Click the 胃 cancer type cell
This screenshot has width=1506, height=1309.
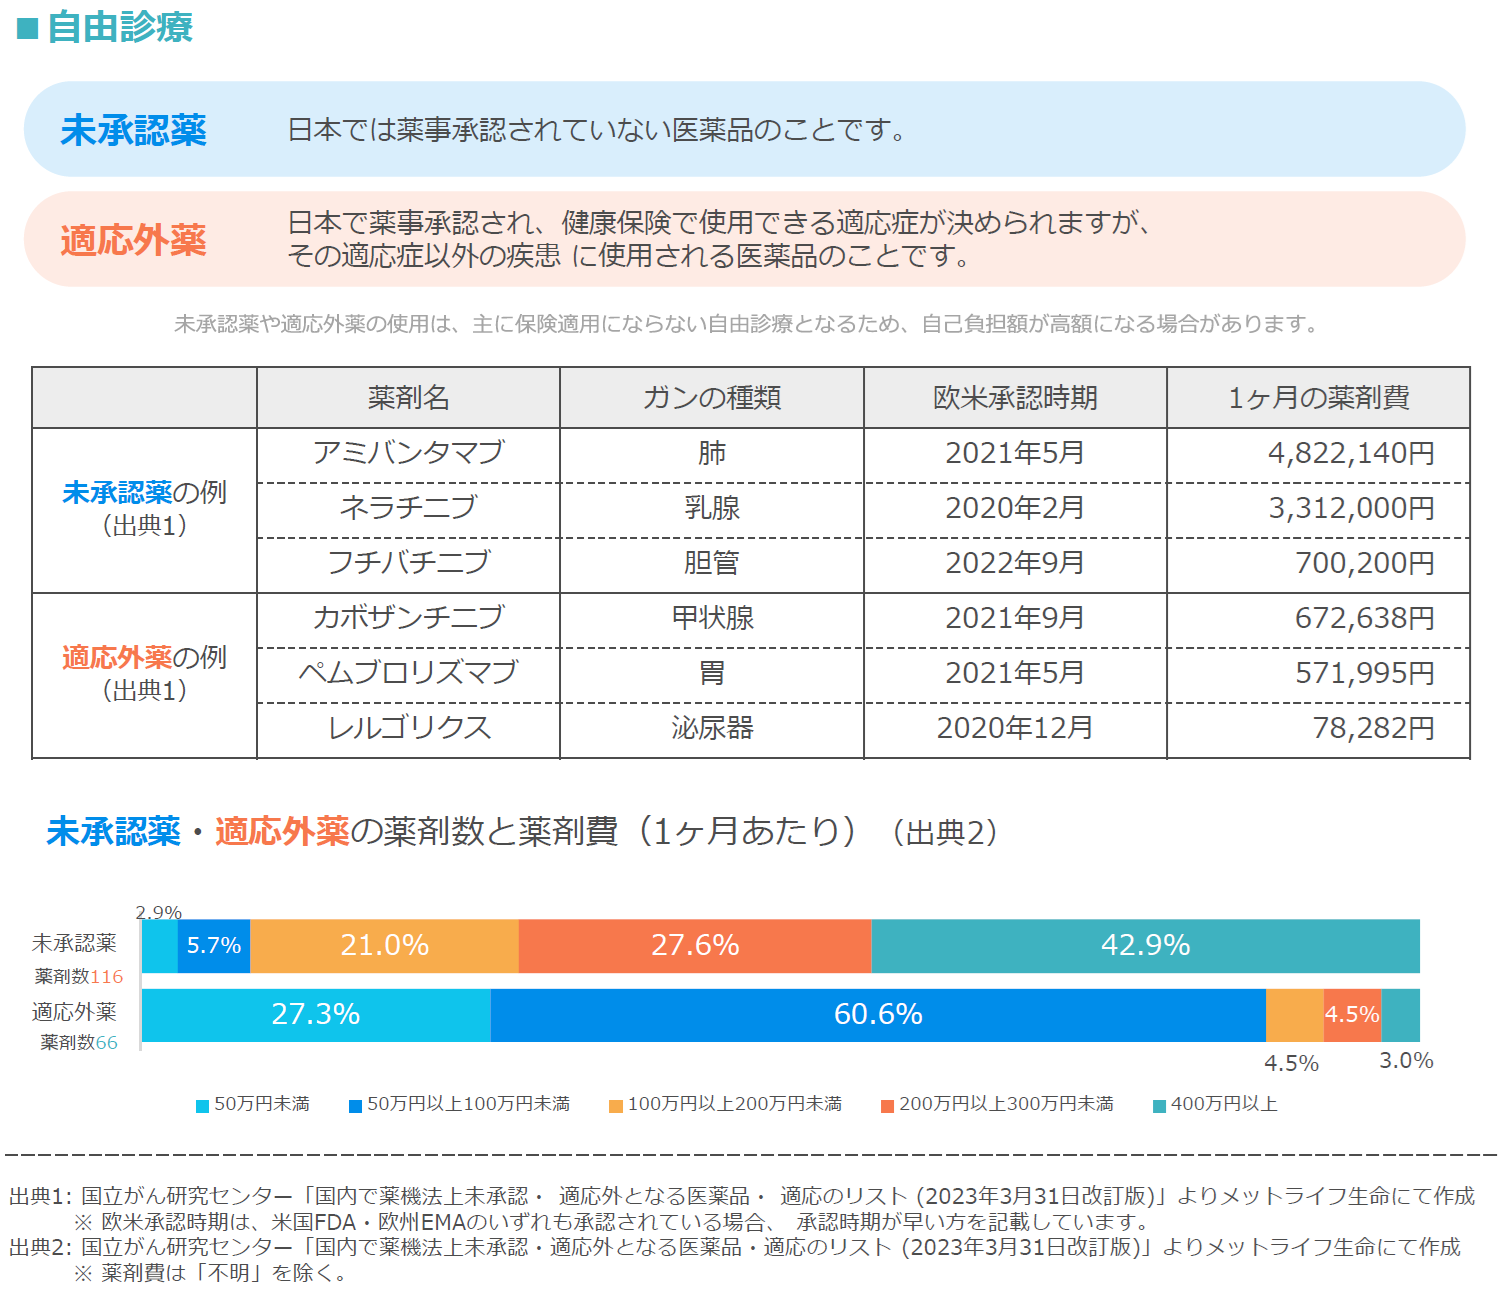(712, 674)
